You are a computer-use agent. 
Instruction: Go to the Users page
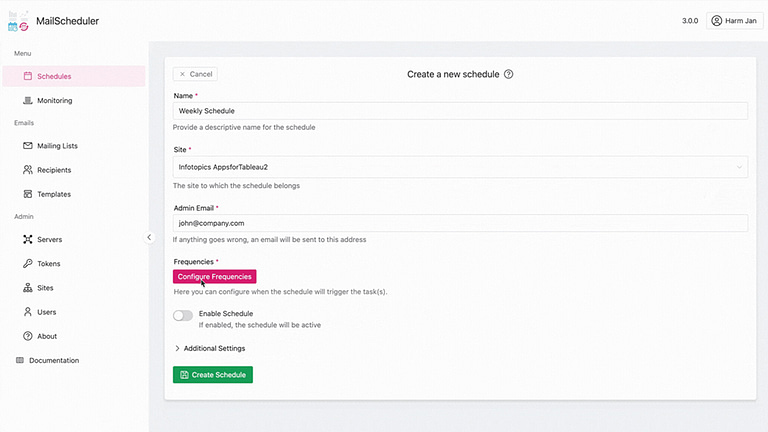[46, 312]
